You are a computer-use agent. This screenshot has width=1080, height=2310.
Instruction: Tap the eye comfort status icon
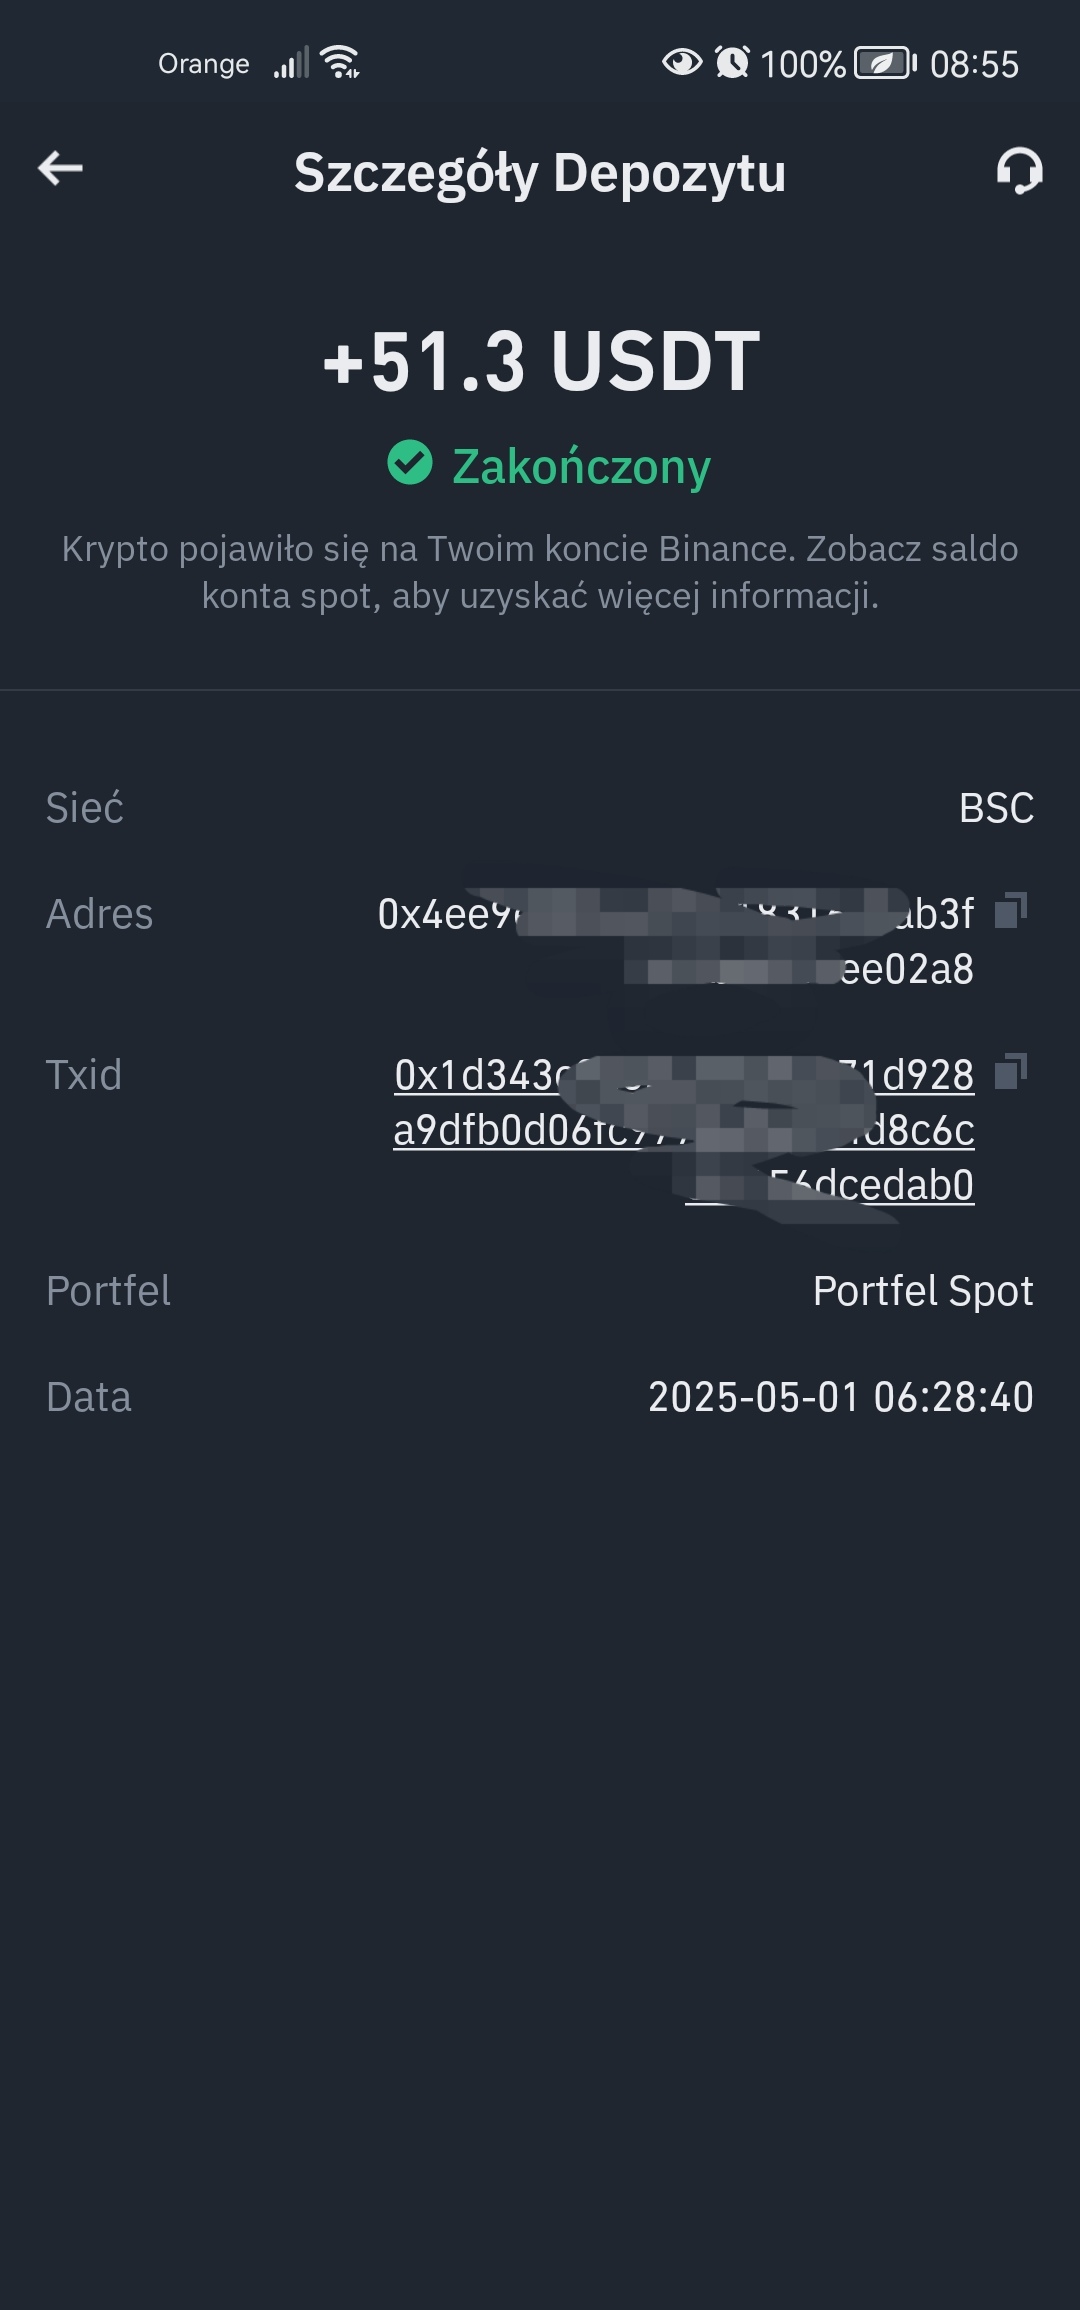coord(682,62)
